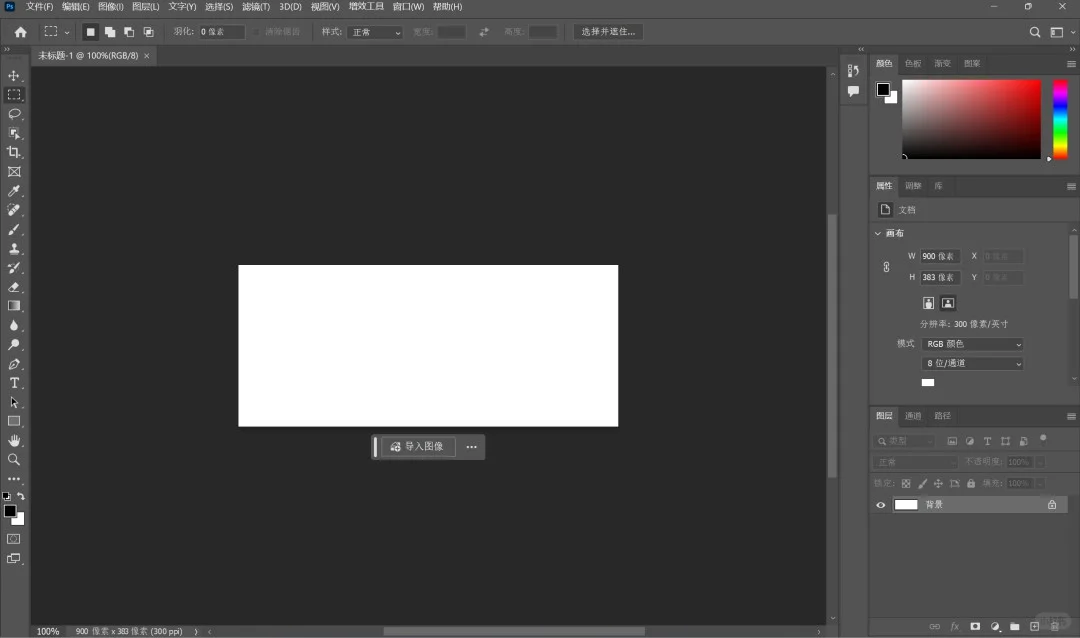Open Layers panel flyout menu
This screenshot has height=638, width=1080.
click(1071, 416)
